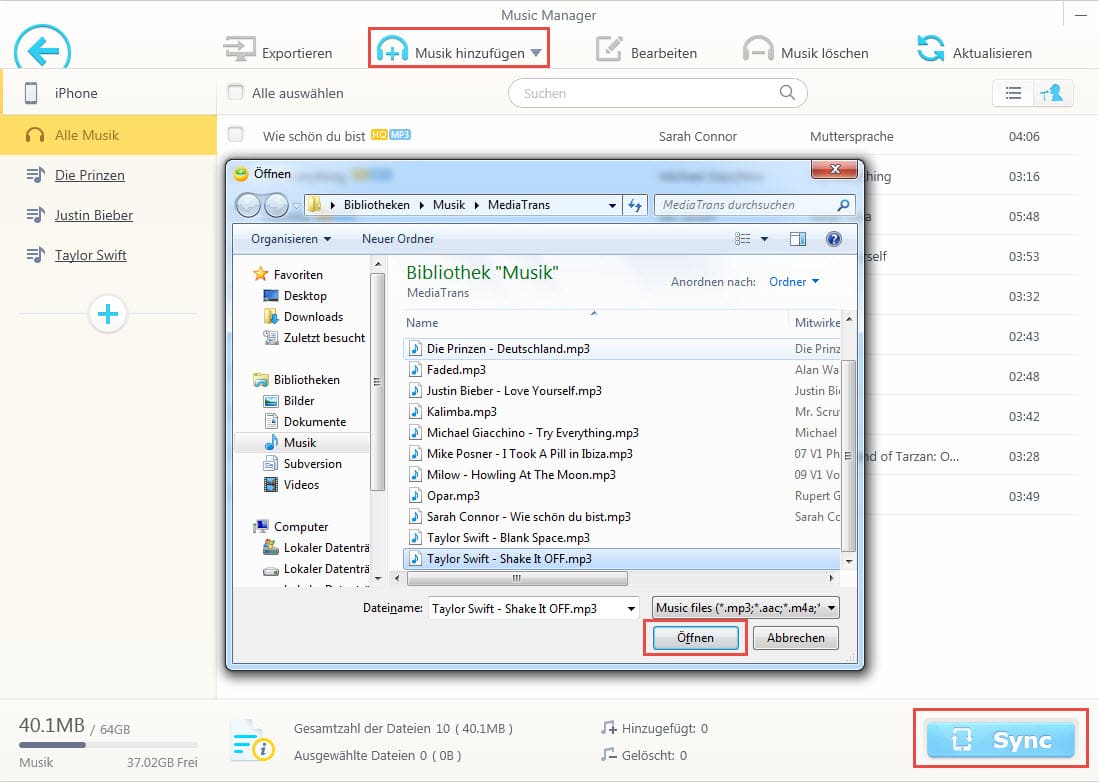
Task: Click the Abbrechen button
Action: click(x=796, y=638)
